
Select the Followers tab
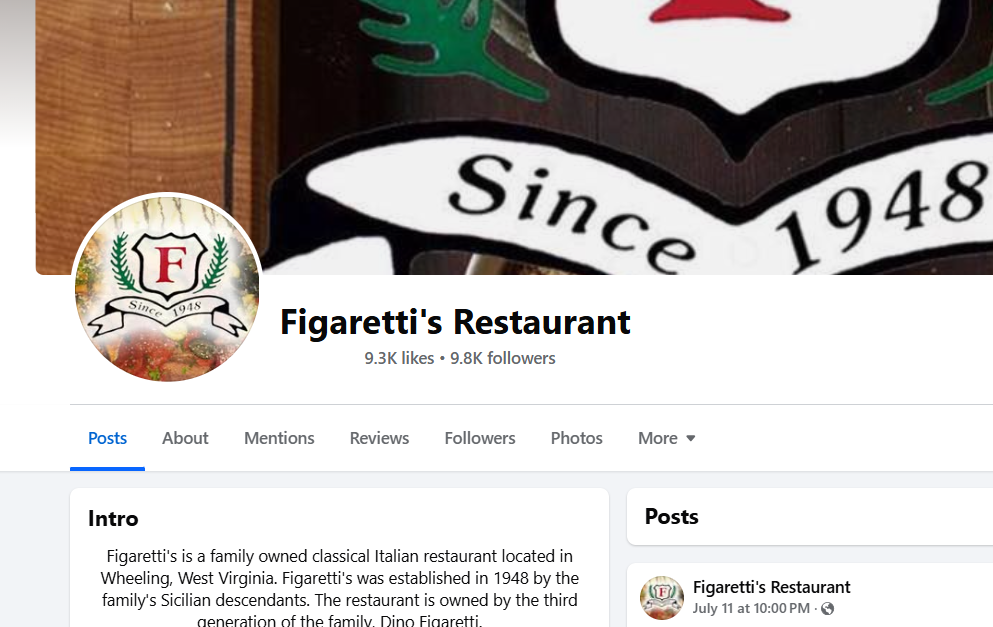tap(480, 438)
